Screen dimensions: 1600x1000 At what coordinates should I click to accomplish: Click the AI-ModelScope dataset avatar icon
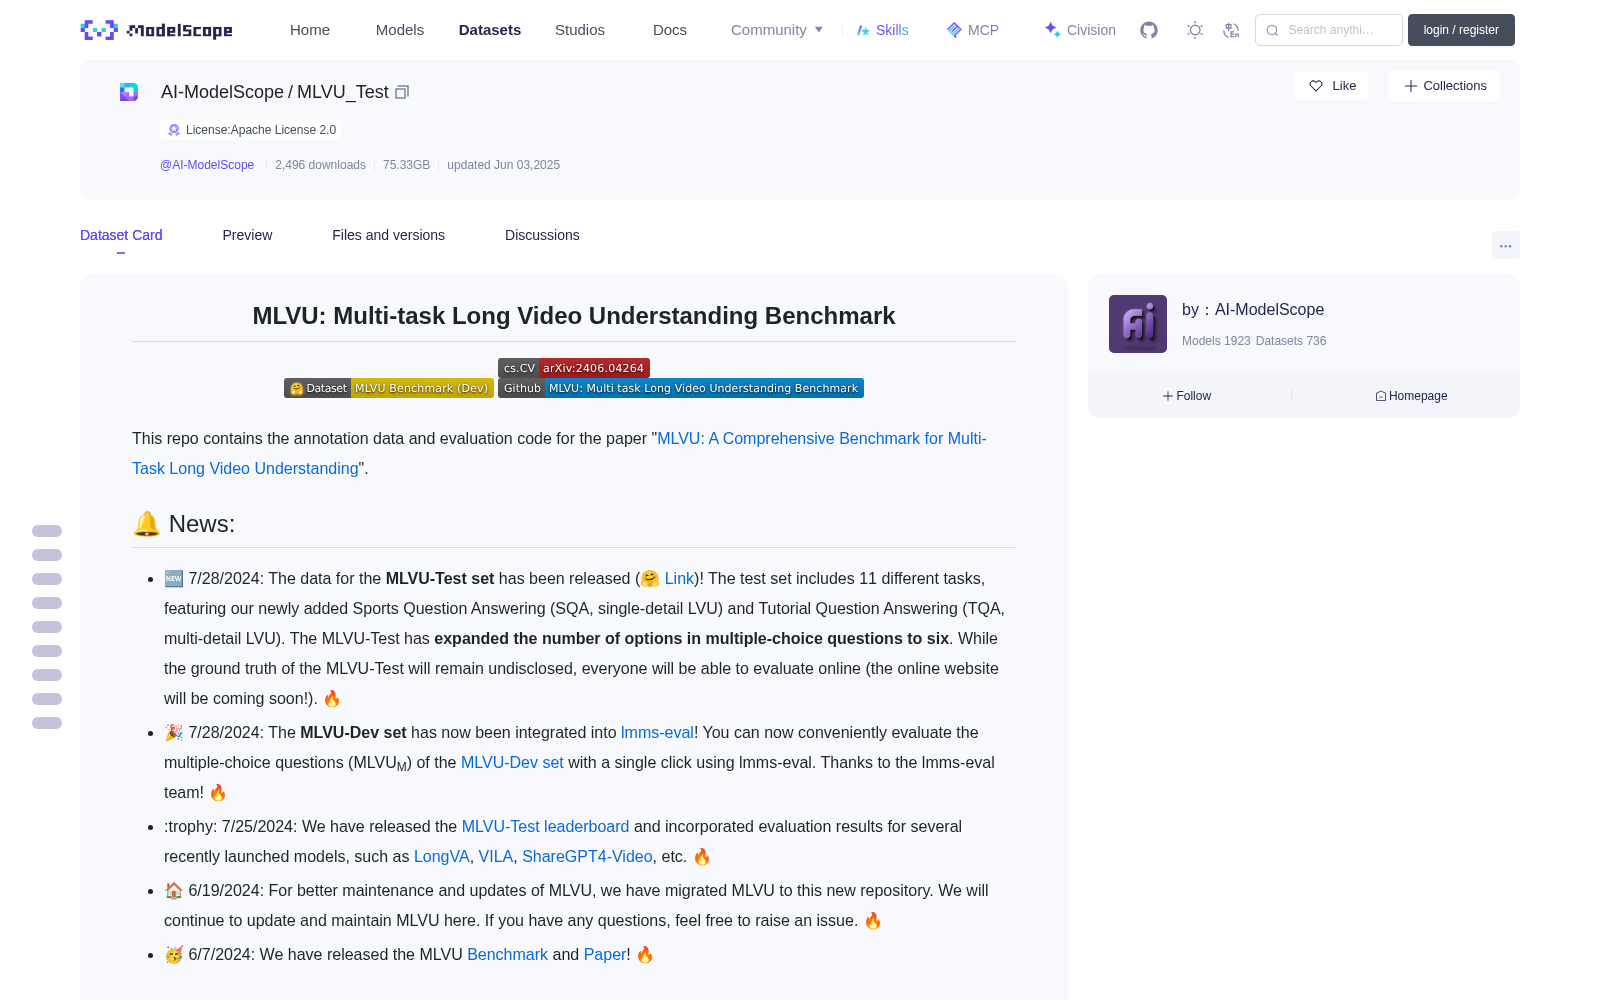129,92
